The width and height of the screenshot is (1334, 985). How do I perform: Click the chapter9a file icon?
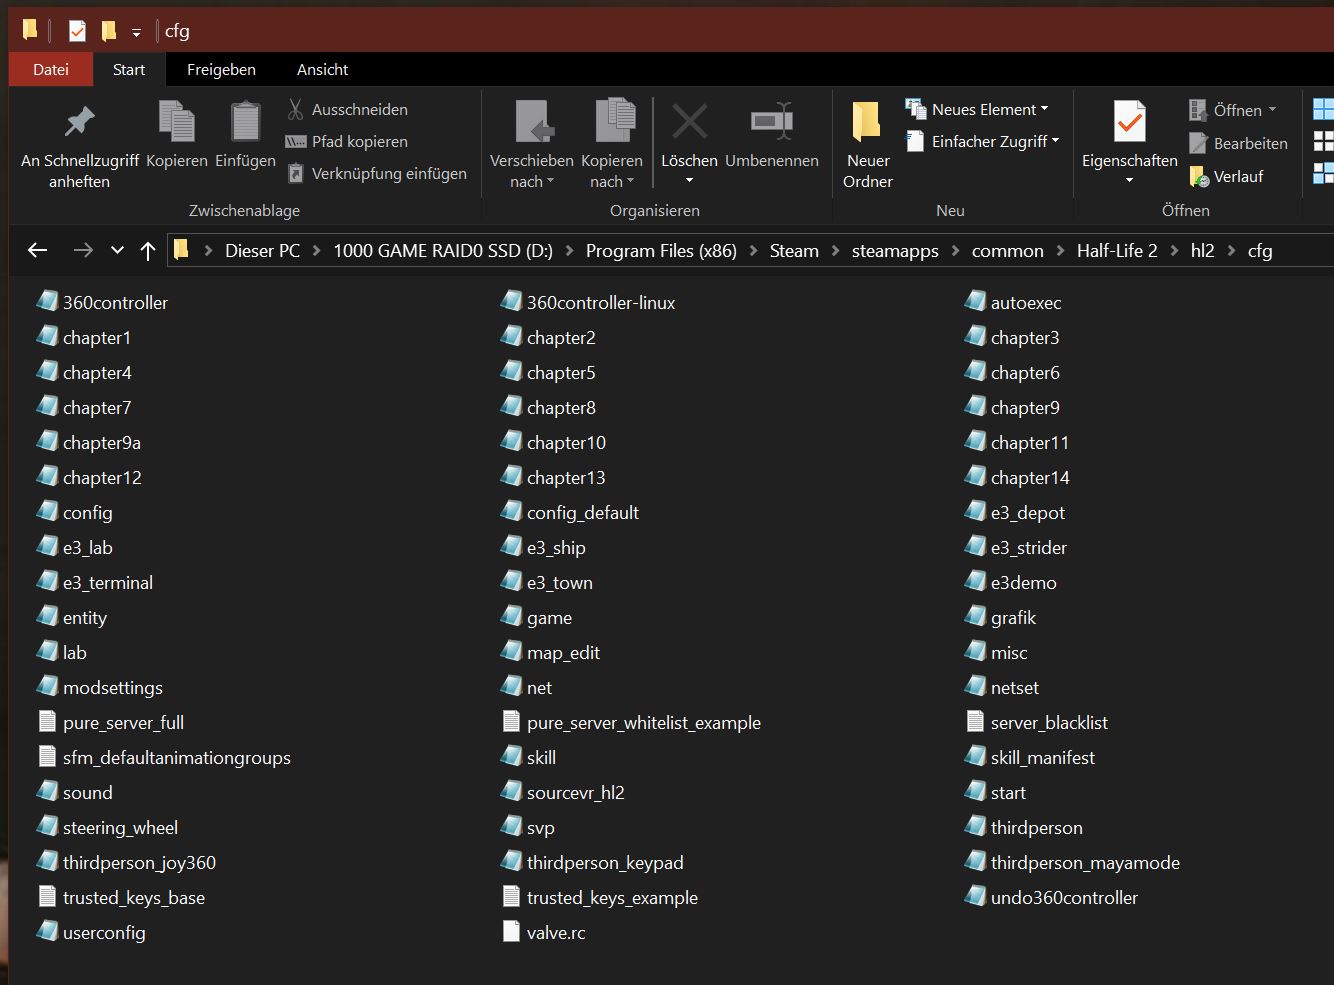coord(47,441)
